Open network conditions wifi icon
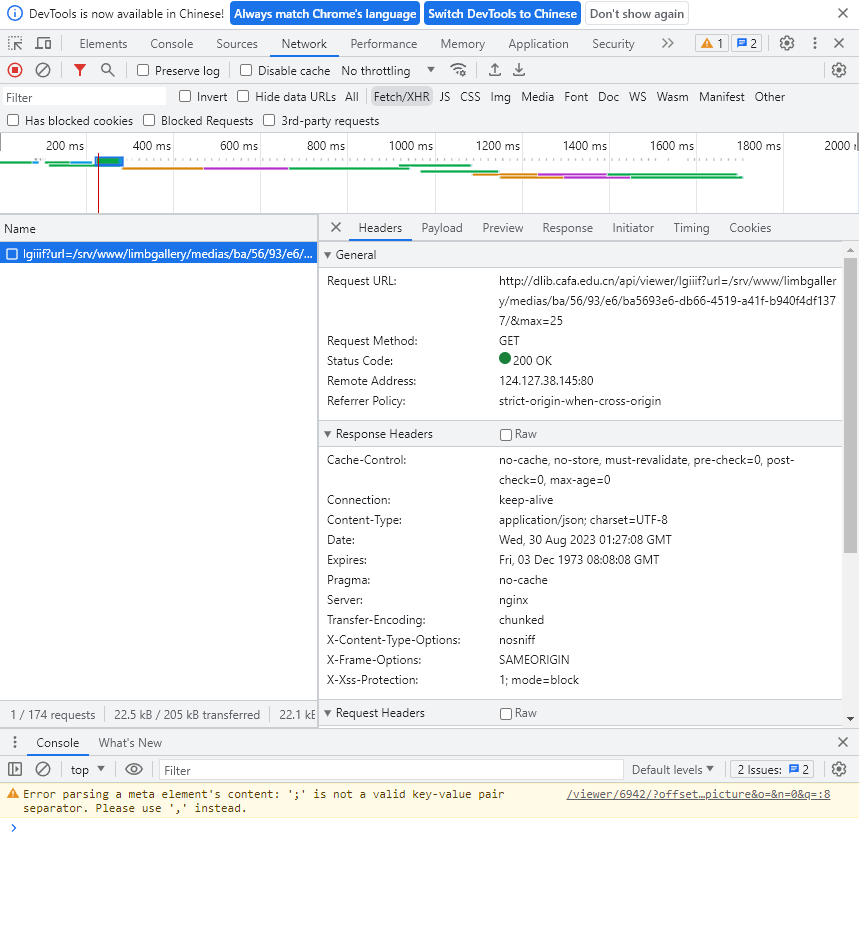This screenshot has height=928, width=859. point(458,70)
